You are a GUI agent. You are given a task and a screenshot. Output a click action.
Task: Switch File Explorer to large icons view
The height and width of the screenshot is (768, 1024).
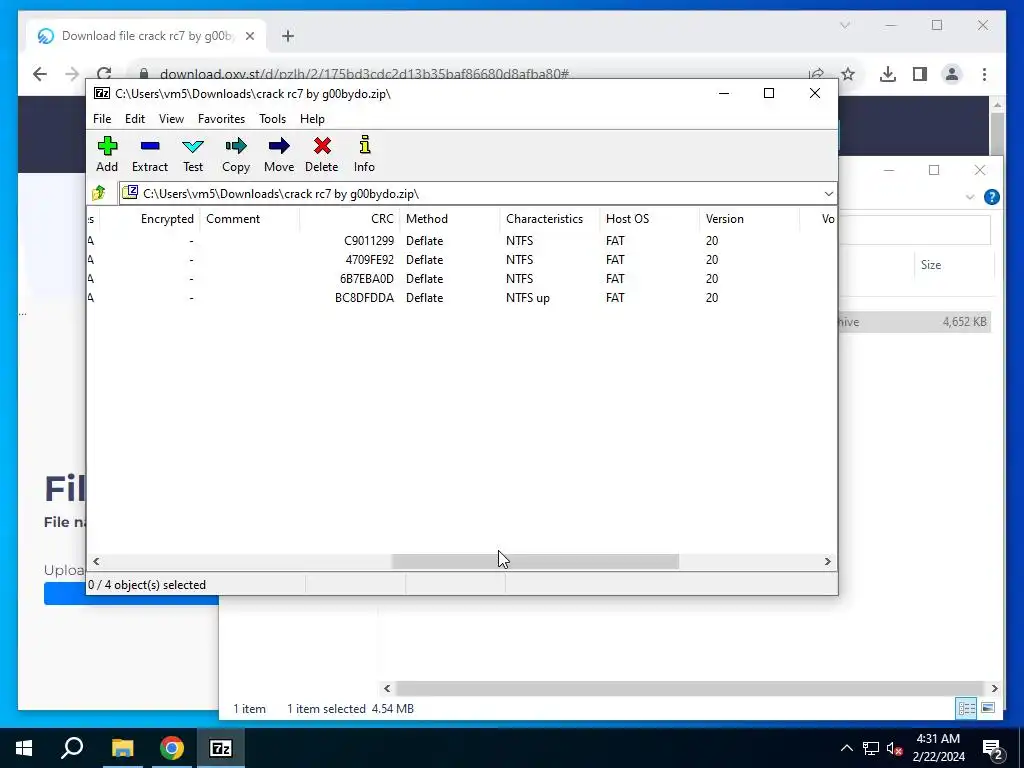(988, 708)
